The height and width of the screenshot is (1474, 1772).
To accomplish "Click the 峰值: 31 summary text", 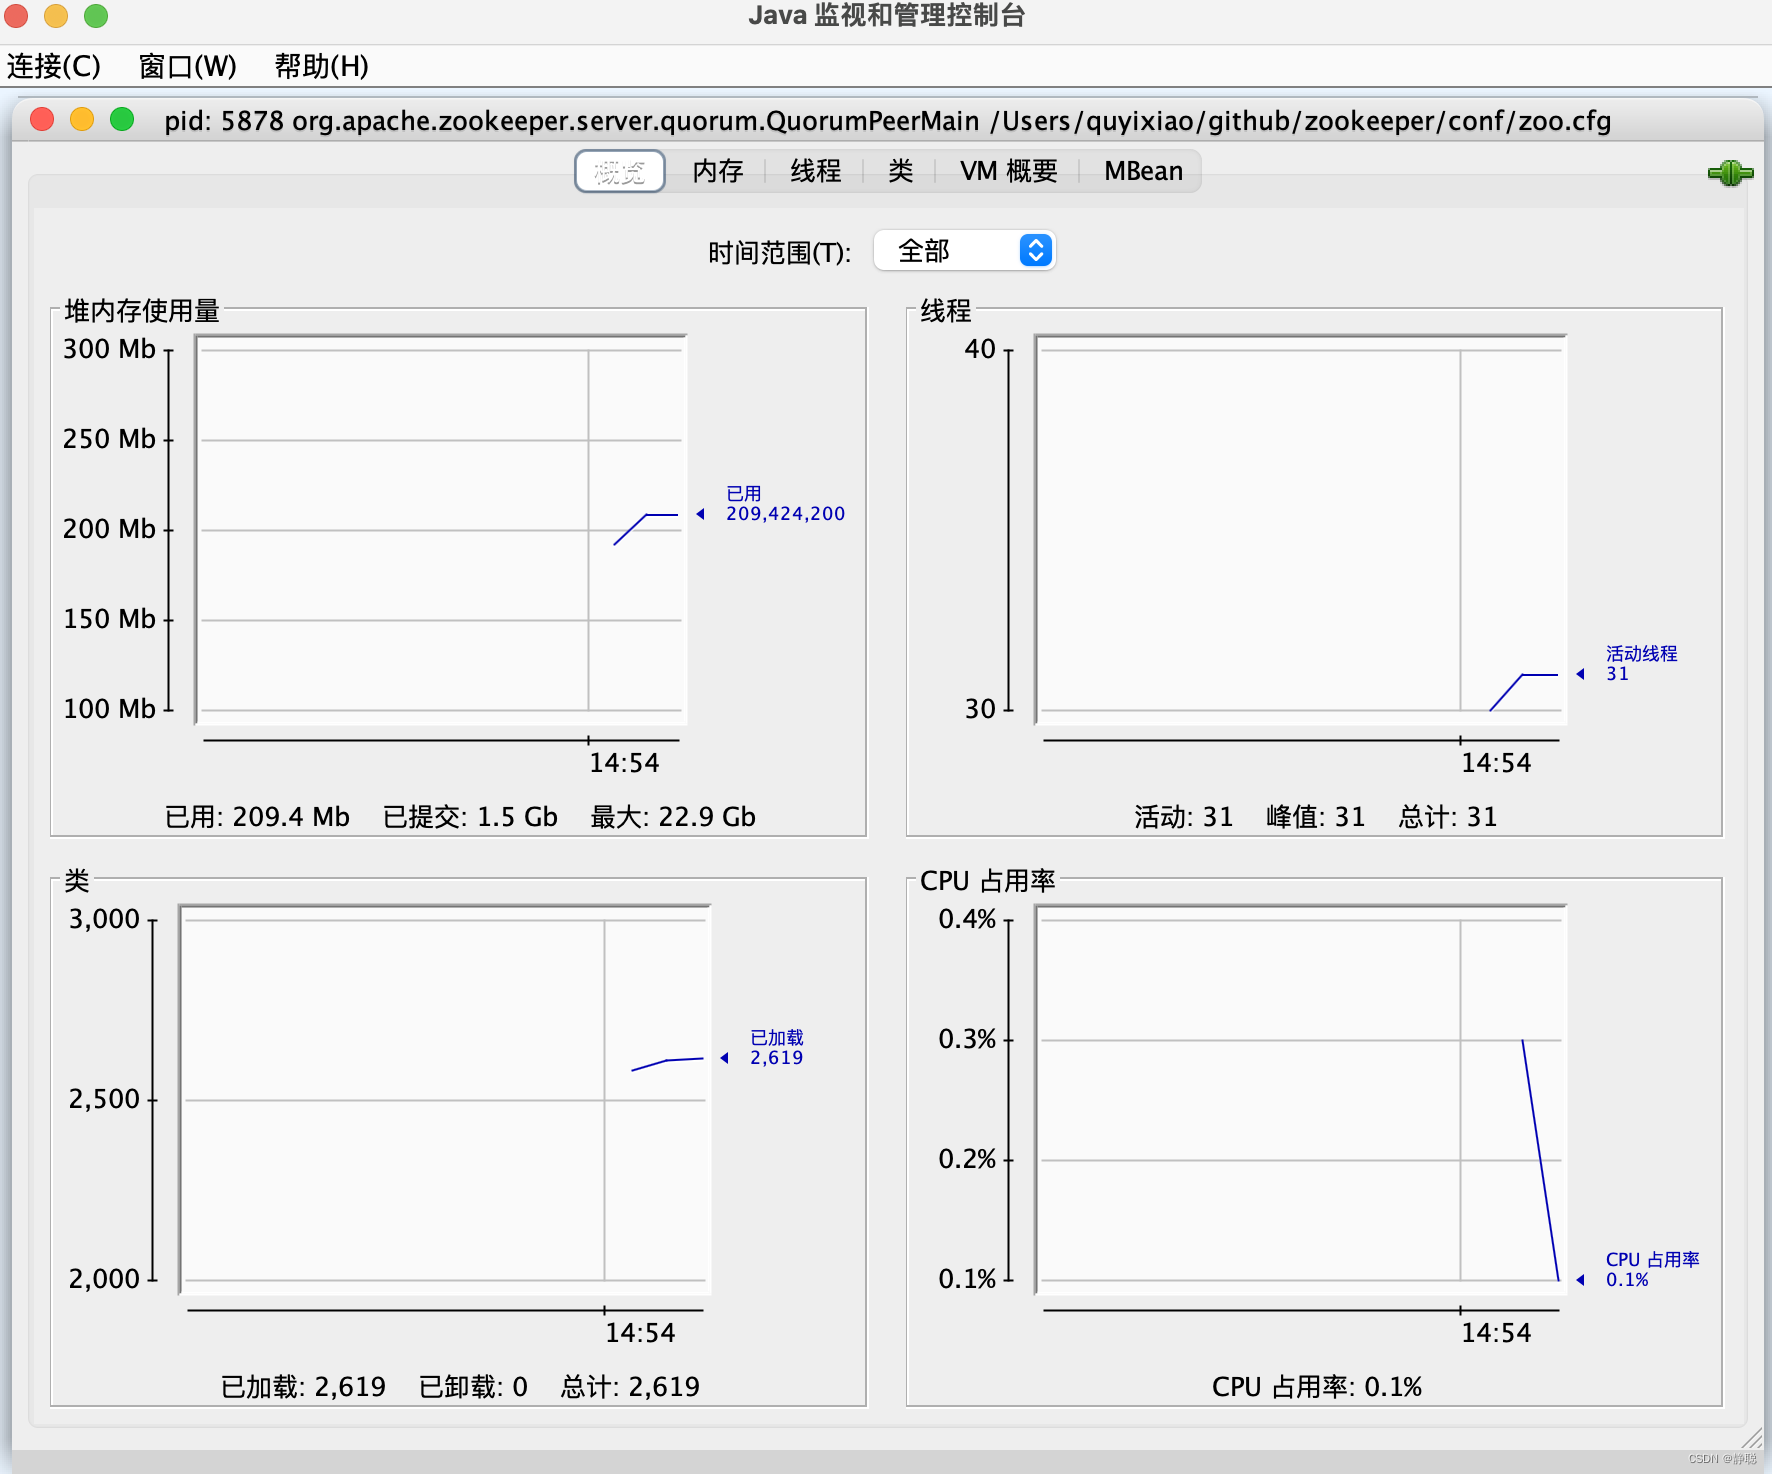I will pos(1316,817).
